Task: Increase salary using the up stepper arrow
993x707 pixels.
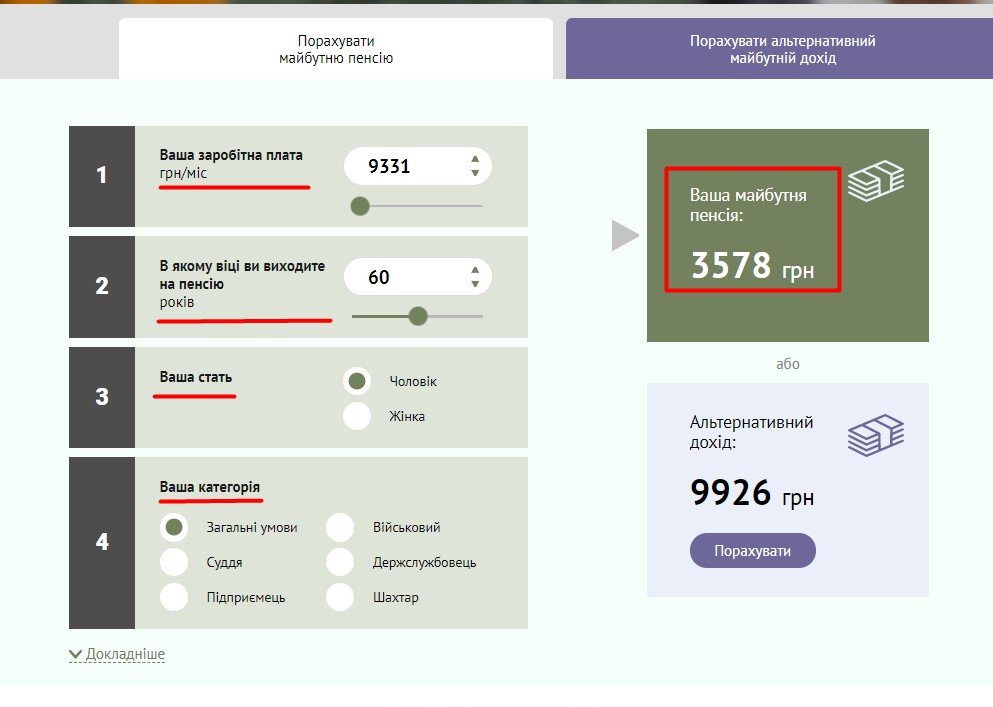Action: (x=475, y=160)
